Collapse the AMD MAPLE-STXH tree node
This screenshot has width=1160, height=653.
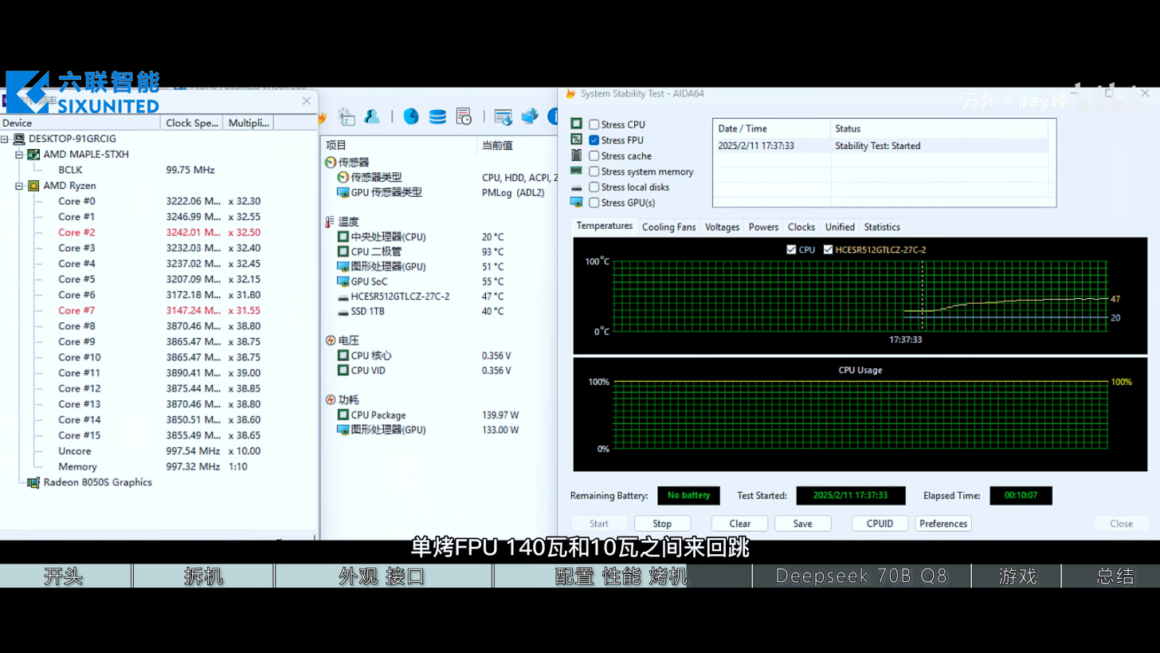[19, 155]
